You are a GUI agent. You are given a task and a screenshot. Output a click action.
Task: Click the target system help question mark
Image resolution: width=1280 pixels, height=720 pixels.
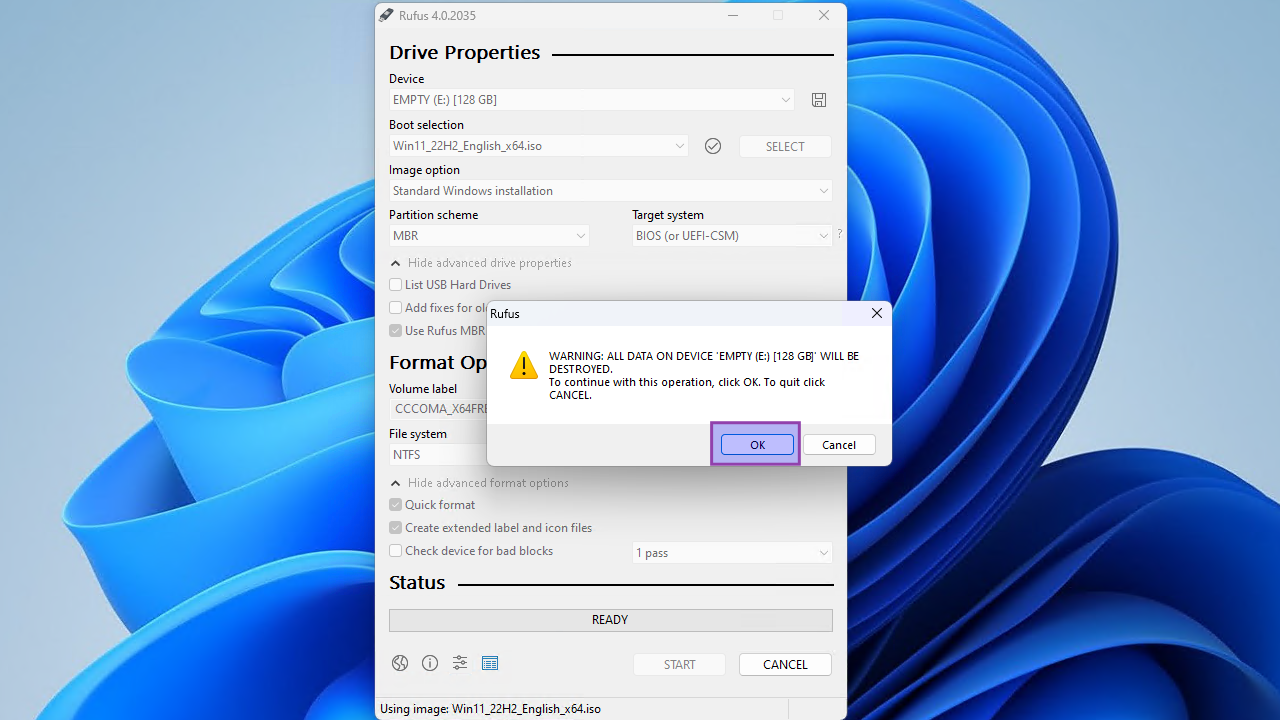click(x=839, y=234)
